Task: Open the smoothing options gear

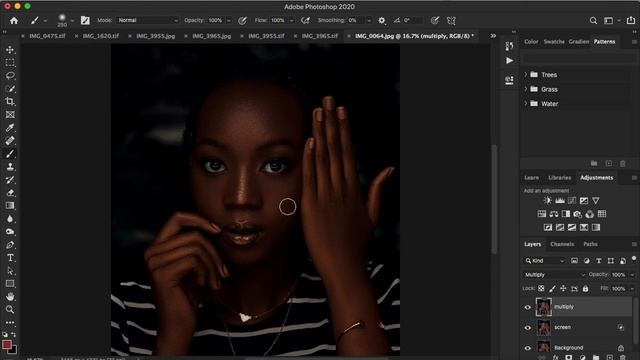Action: pos(382,20)
